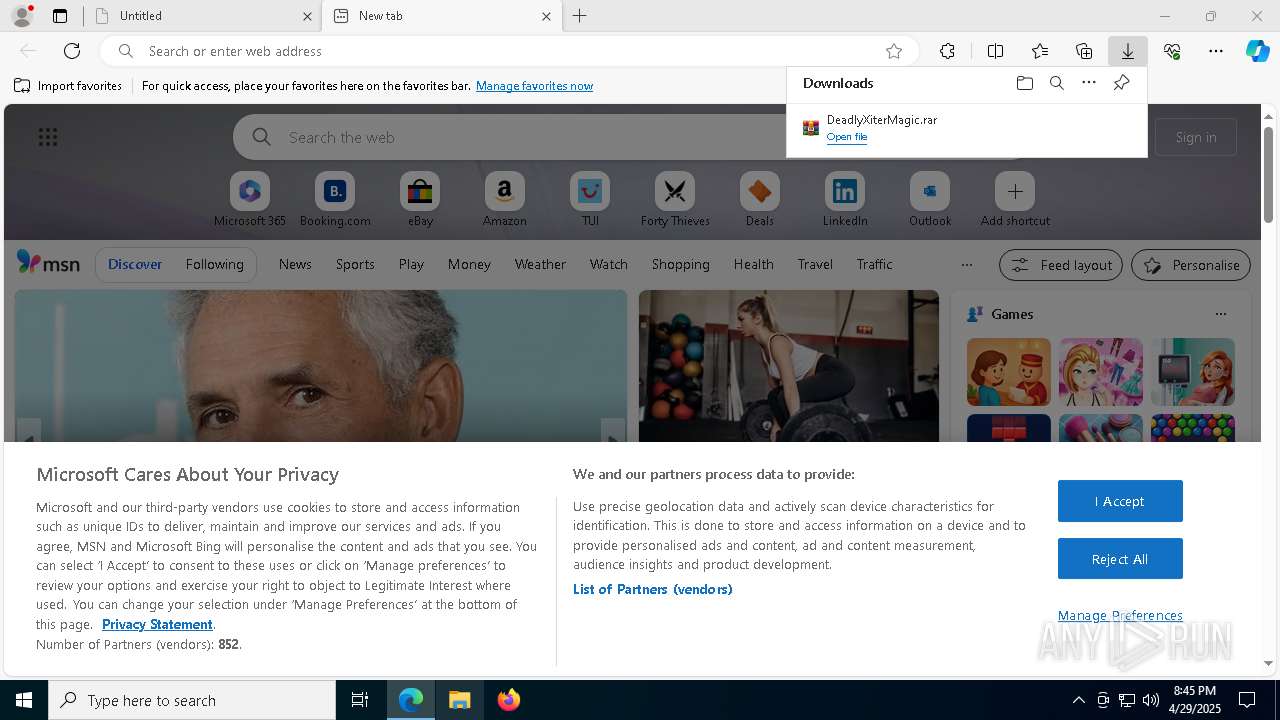1280x720 pixels.
Task: Open more options in Downloads panel
Action: click(x=1089, y=83)
